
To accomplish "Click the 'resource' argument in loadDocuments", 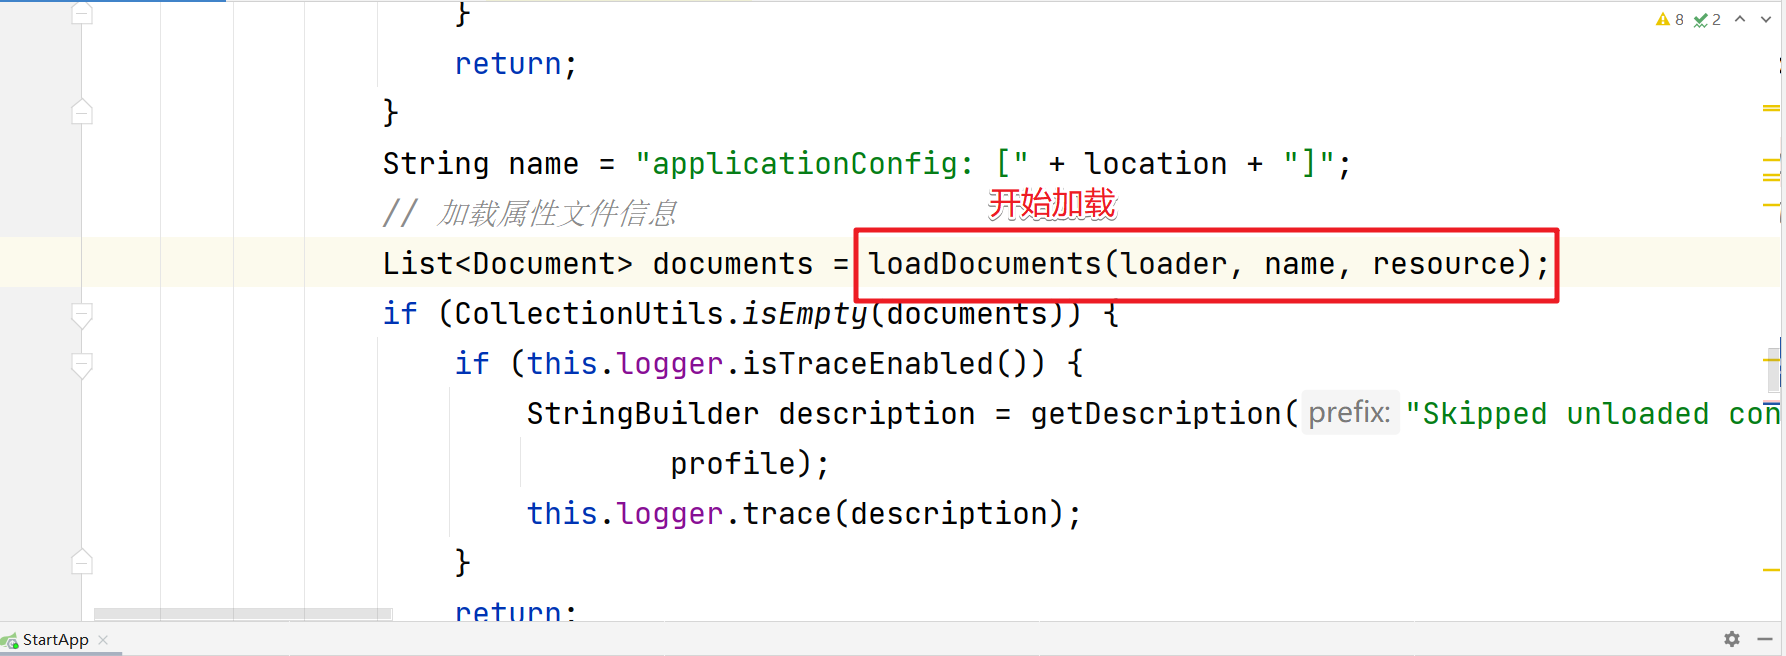I will point(1444,264).
